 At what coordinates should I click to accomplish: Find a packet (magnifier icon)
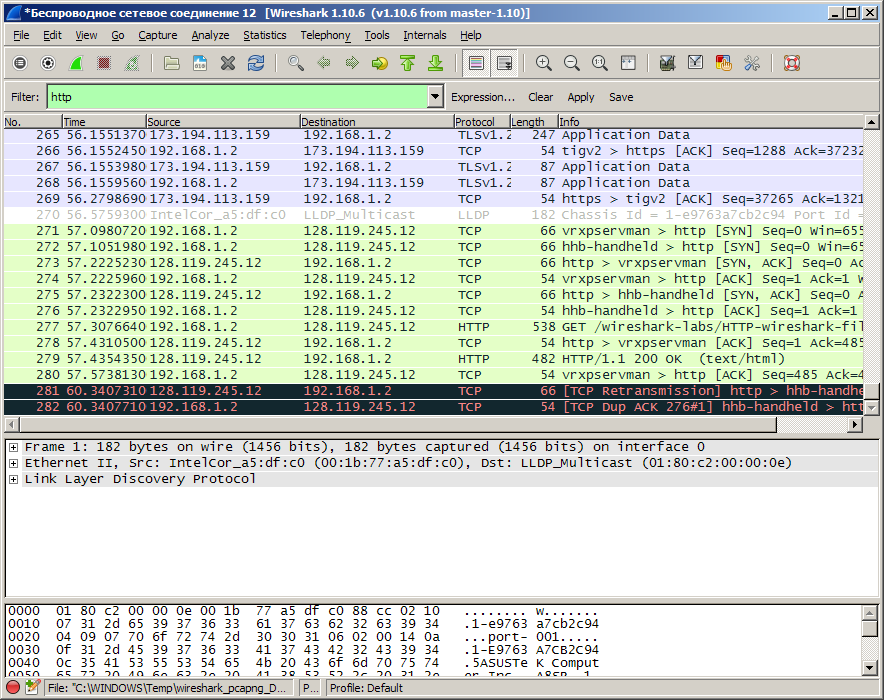pyautogui.click(x=295, y=63)
